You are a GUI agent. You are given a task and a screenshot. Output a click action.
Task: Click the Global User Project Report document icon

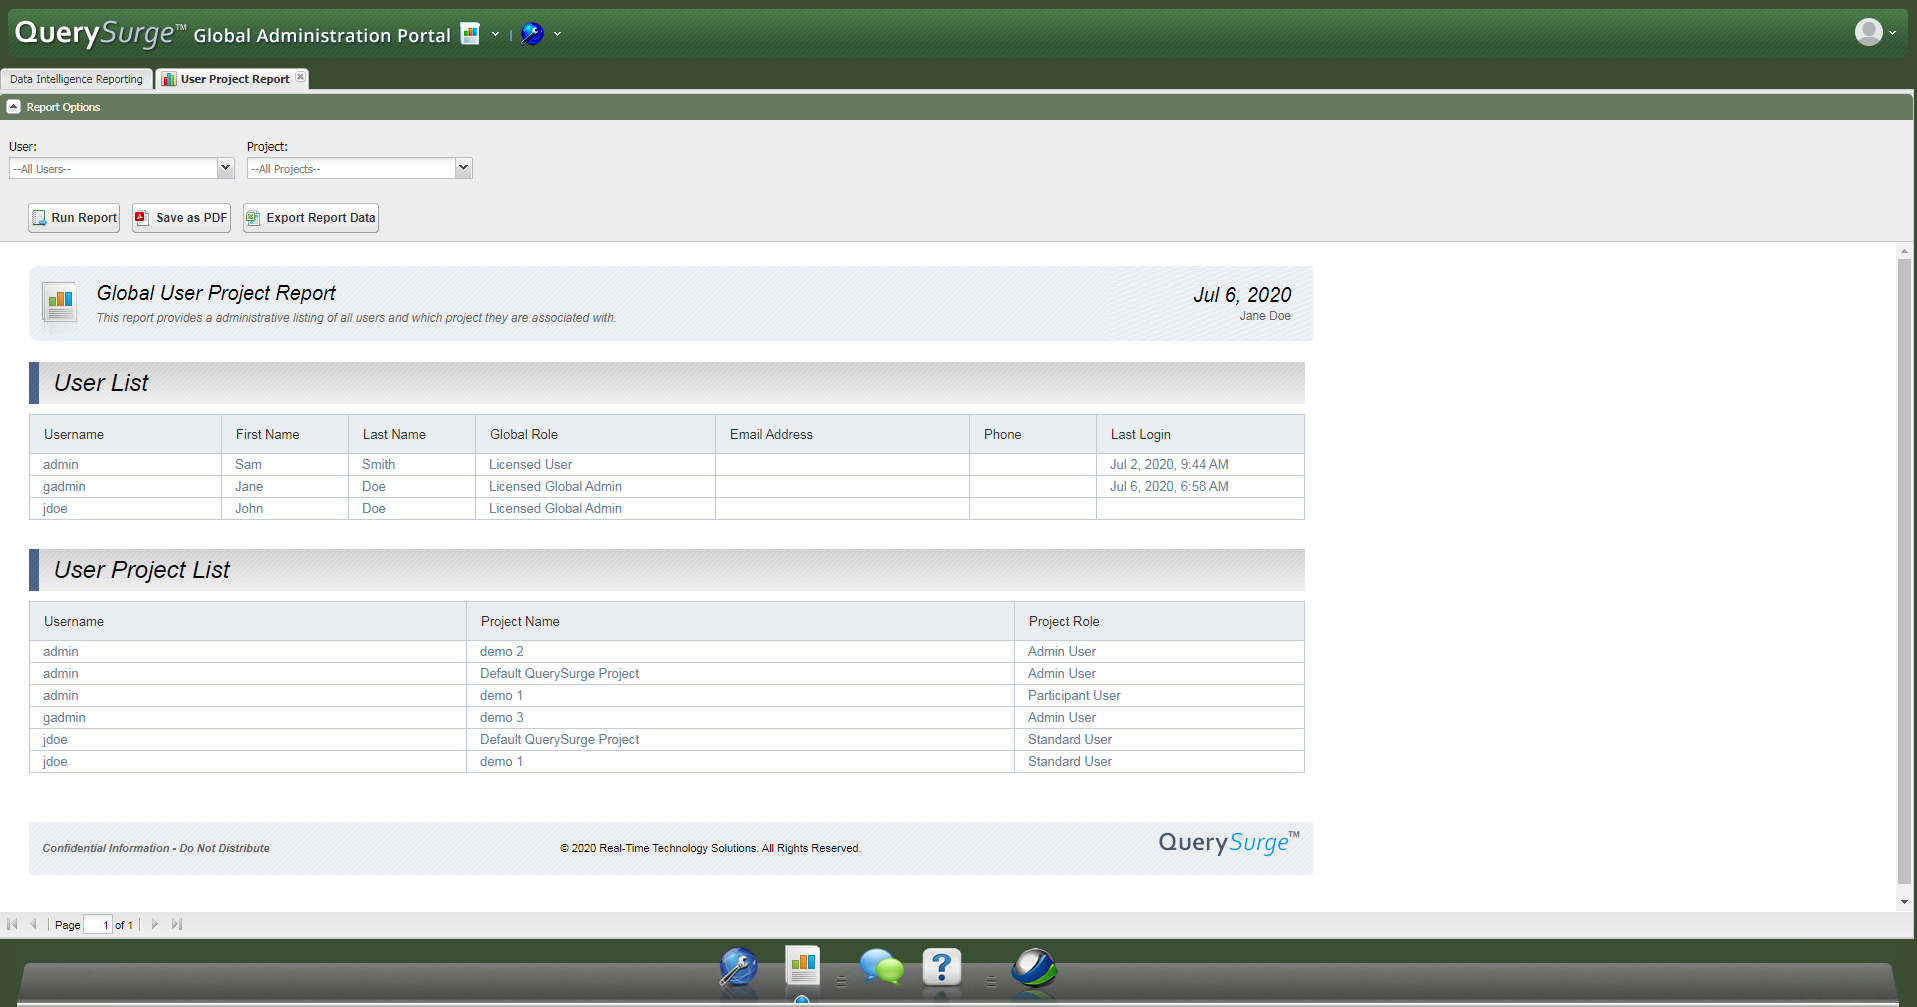pos(60,302)
